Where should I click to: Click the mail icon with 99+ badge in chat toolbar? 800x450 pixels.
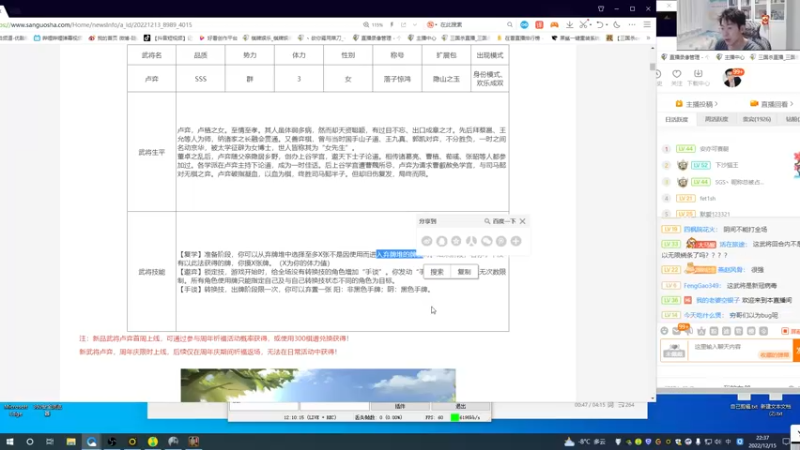pos(678,331)
